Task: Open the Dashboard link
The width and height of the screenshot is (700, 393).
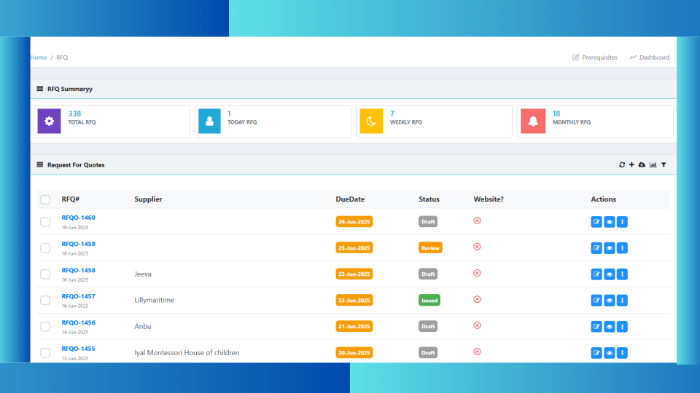Action: click(650, 58)
